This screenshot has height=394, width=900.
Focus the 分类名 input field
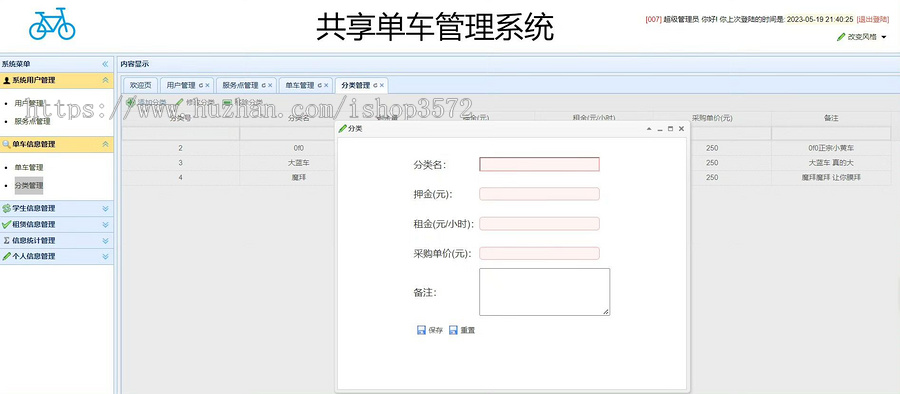pos(539,164)
